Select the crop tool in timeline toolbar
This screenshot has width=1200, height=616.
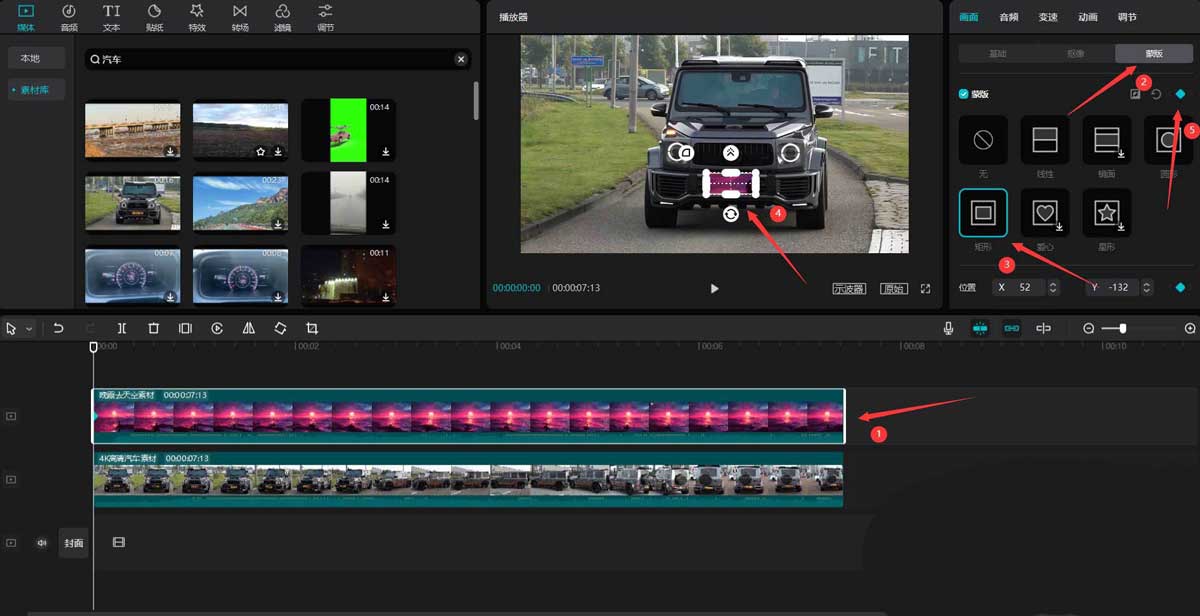click(x=312, y=328)
